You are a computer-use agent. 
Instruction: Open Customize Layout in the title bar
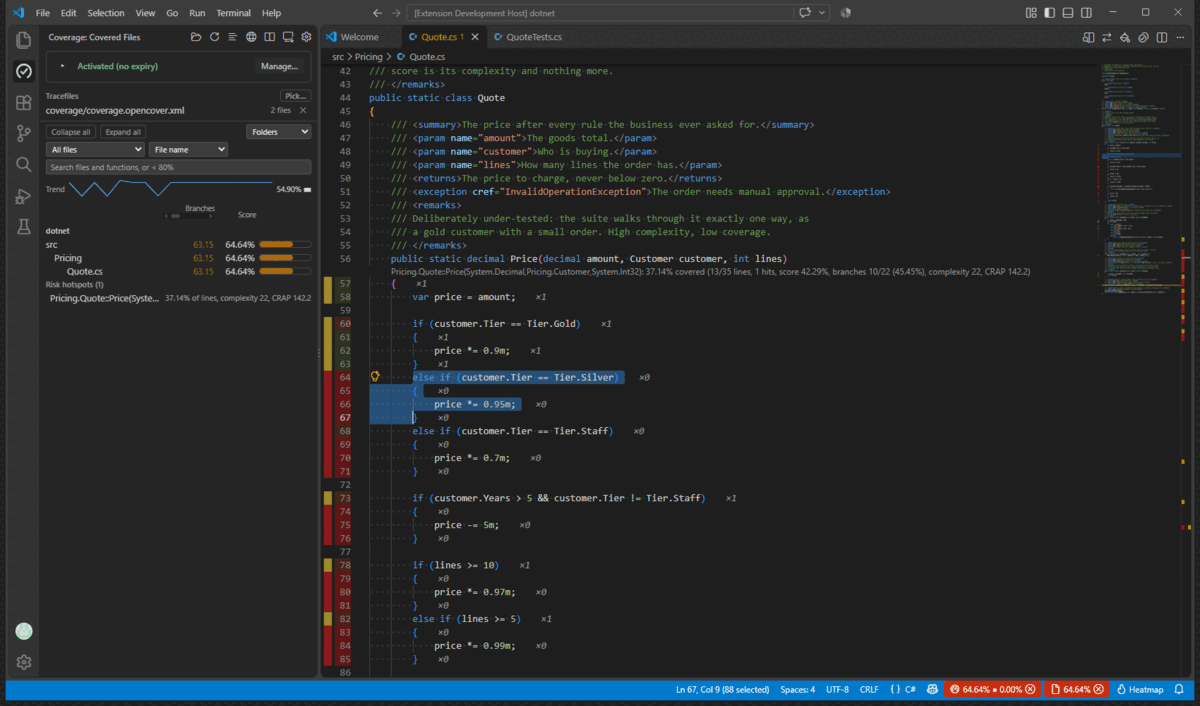tap(1031, 13)
